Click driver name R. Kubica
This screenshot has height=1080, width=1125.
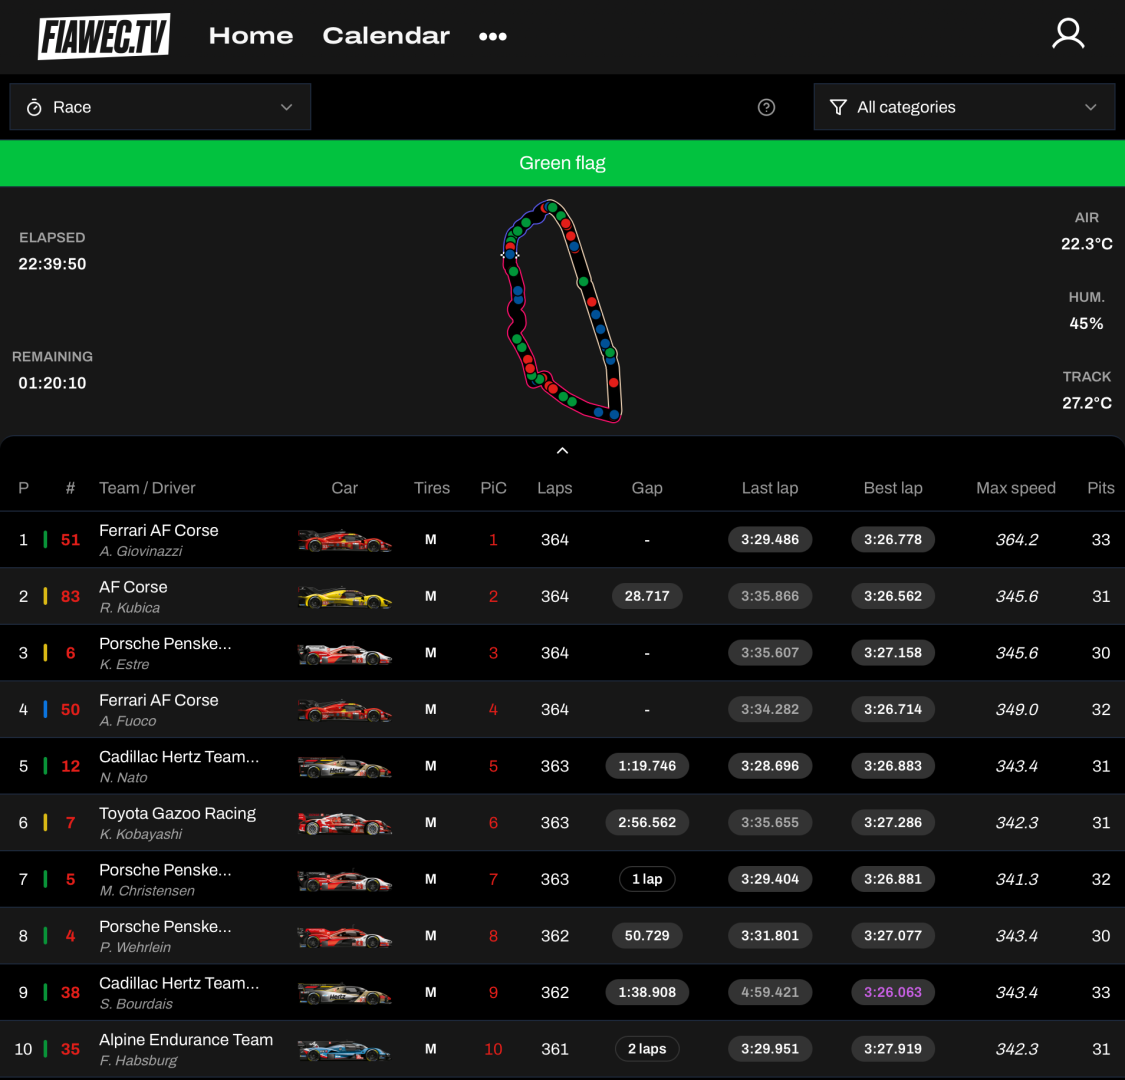tap(130, 608)
